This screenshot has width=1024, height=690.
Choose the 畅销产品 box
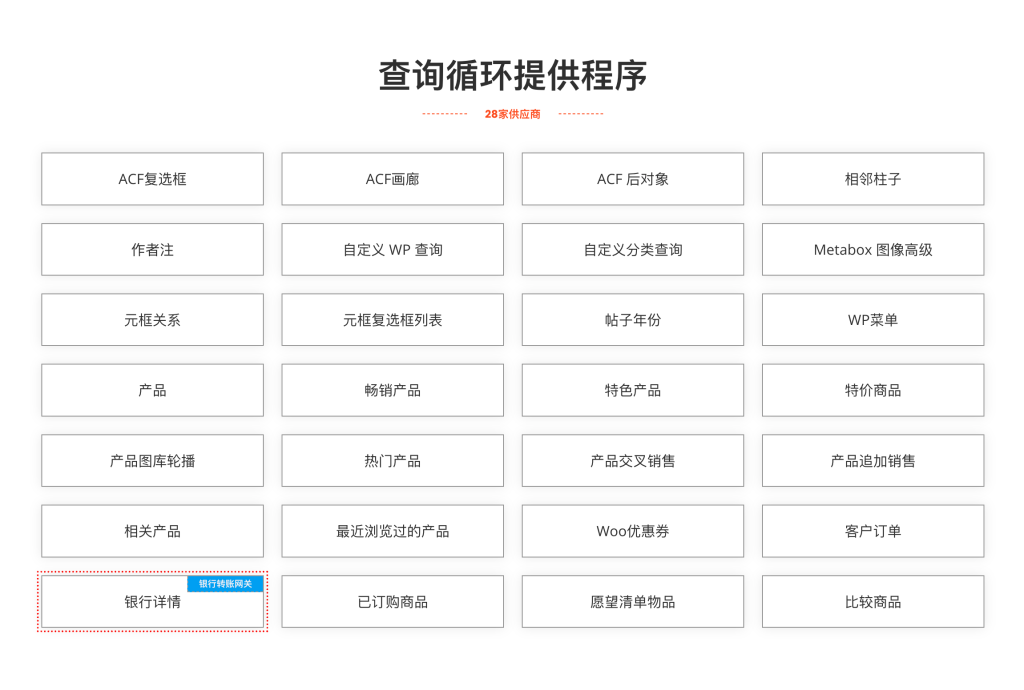click(392, 390)
